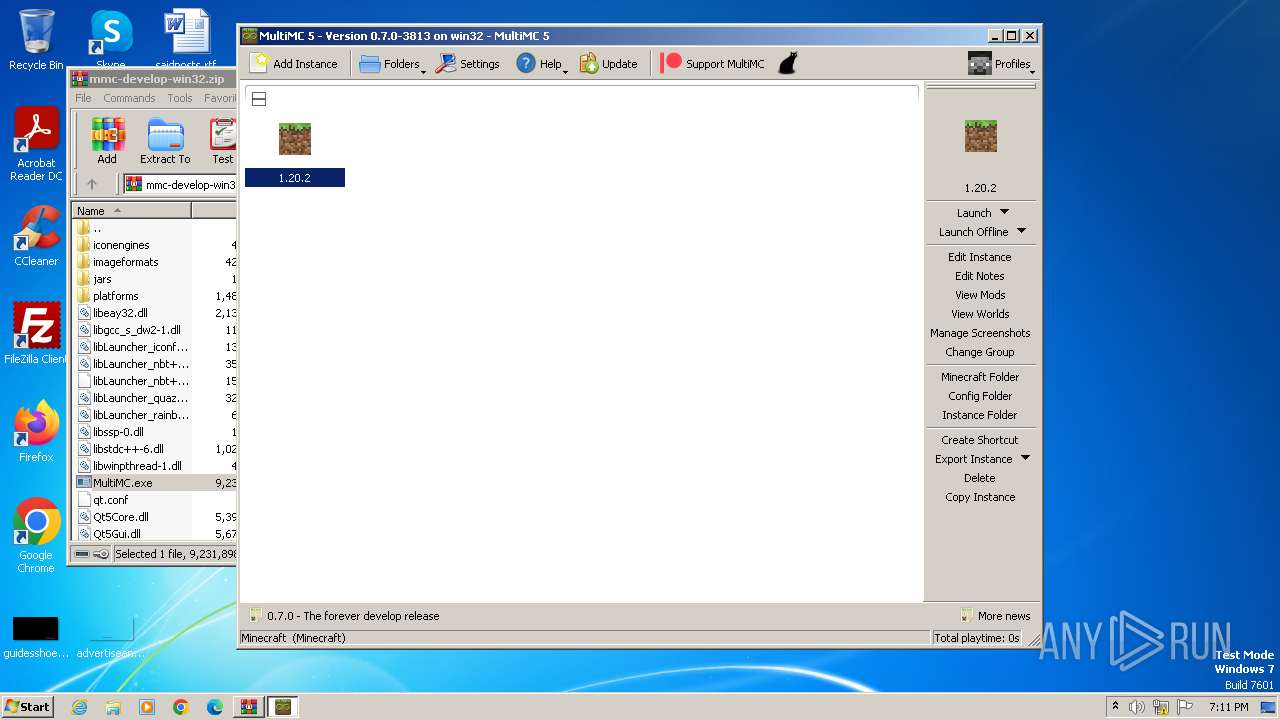Open Edit Notes
Image resolution: width=1280 pixels, height=720 pixels.
(980, 276)
